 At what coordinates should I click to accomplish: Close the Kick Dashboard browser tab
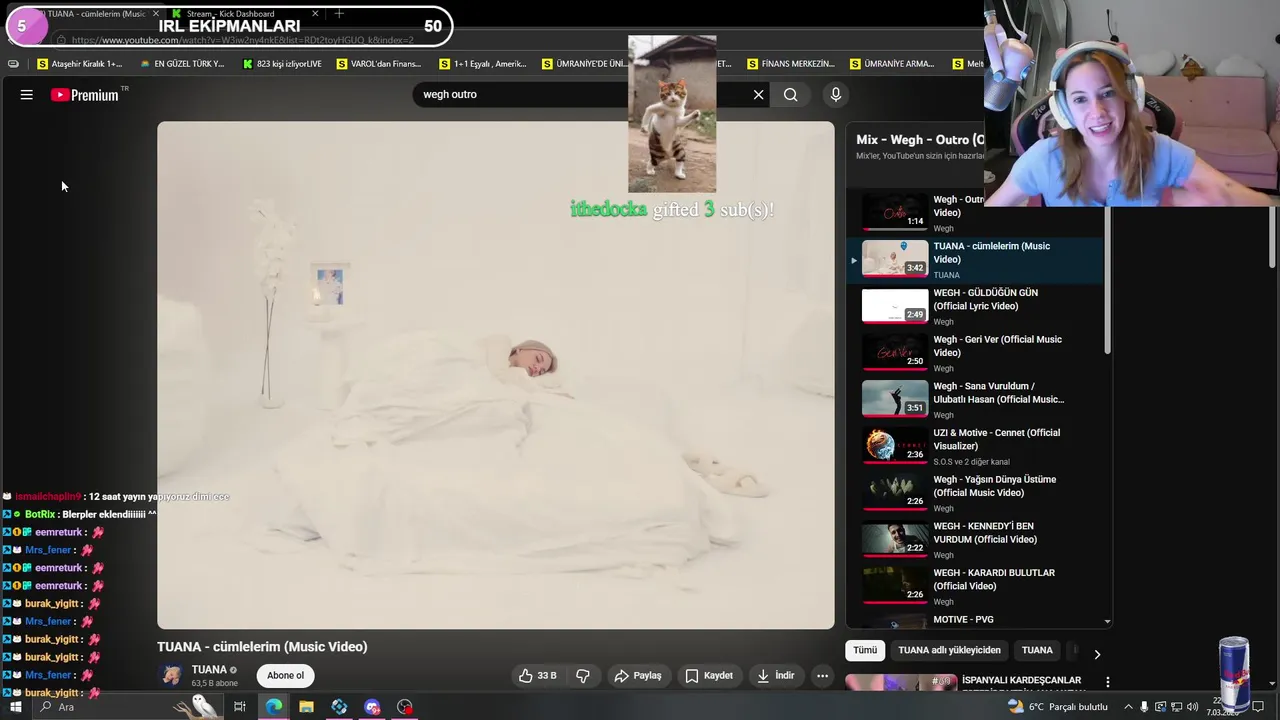315,13
